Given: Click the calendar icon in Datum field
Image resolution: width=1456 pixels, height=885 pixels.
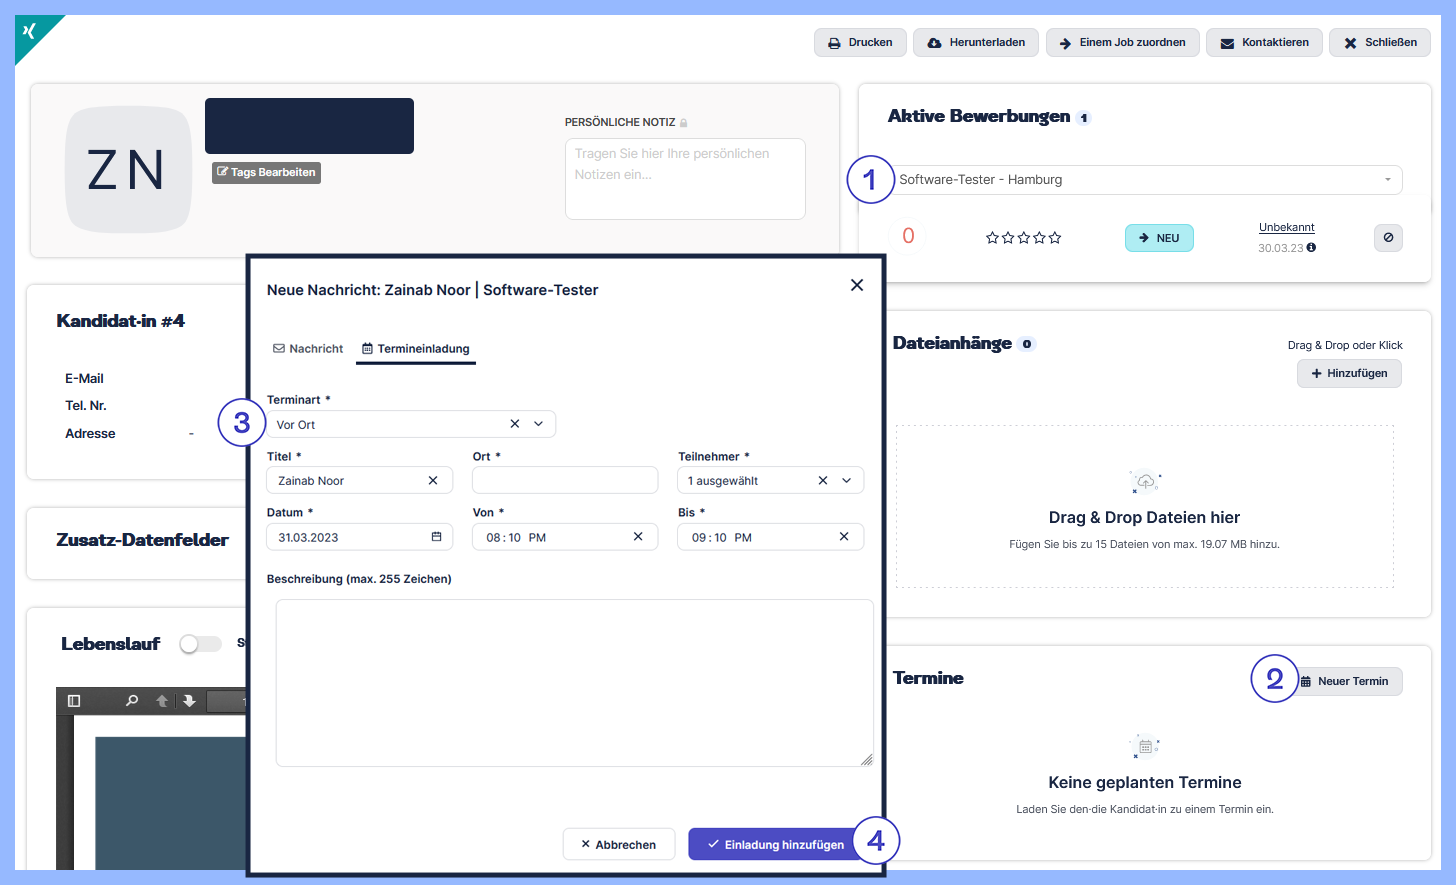Looking at the screenshot, I should [x=436, y=537].
